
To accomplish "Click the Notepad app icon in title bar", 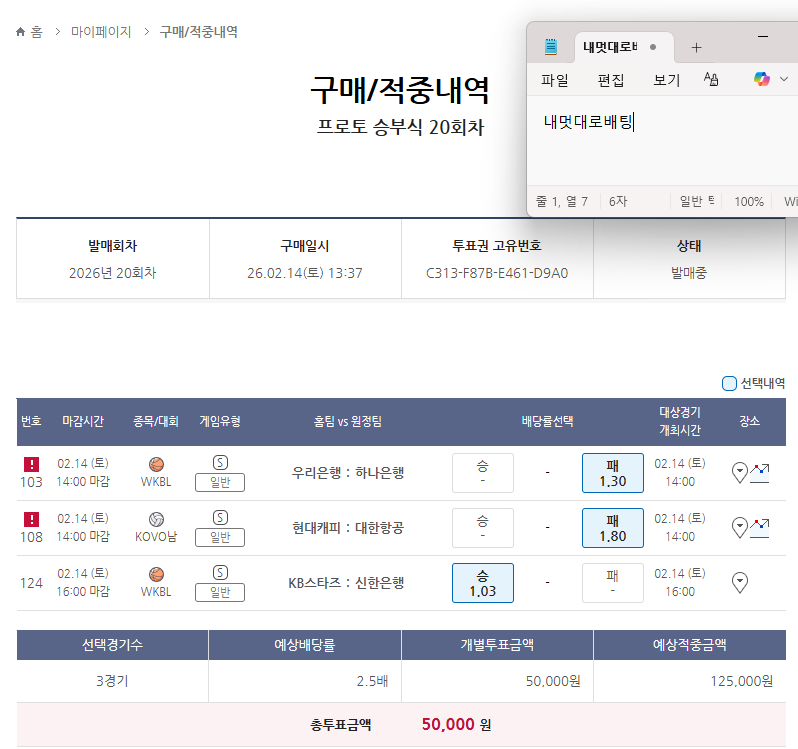I will [550, 47].
